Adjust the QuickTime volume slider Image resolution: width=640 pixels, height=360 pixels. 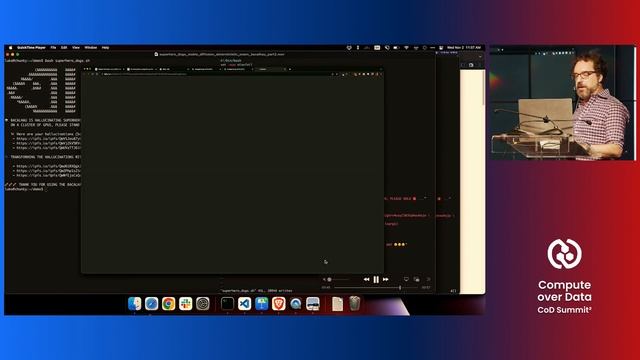338,280
